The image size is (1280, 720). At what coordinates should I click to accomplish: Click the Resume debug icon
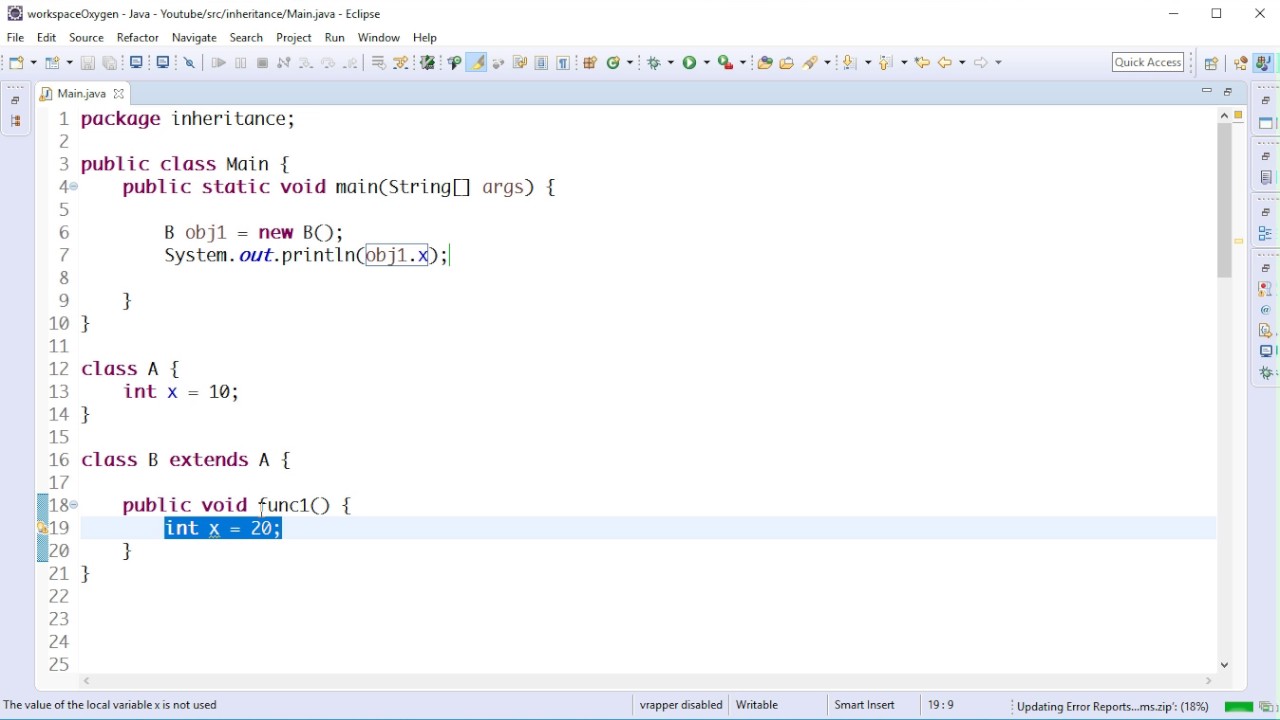218,62
